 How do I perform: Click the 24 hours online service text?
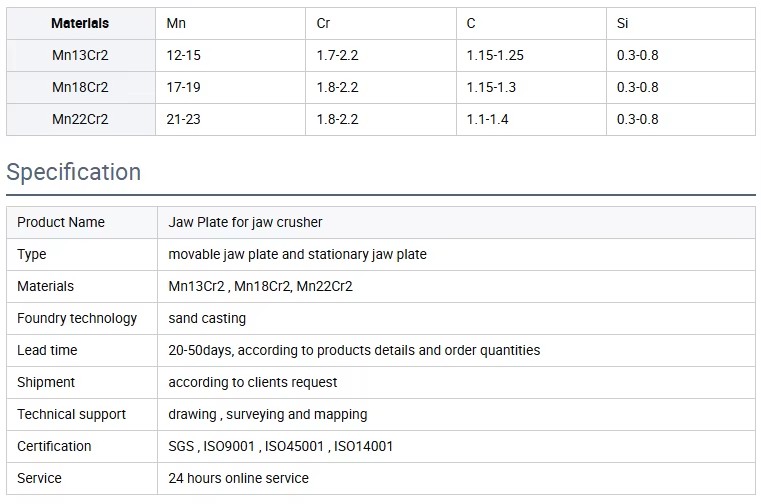click(x=238, y=479)
